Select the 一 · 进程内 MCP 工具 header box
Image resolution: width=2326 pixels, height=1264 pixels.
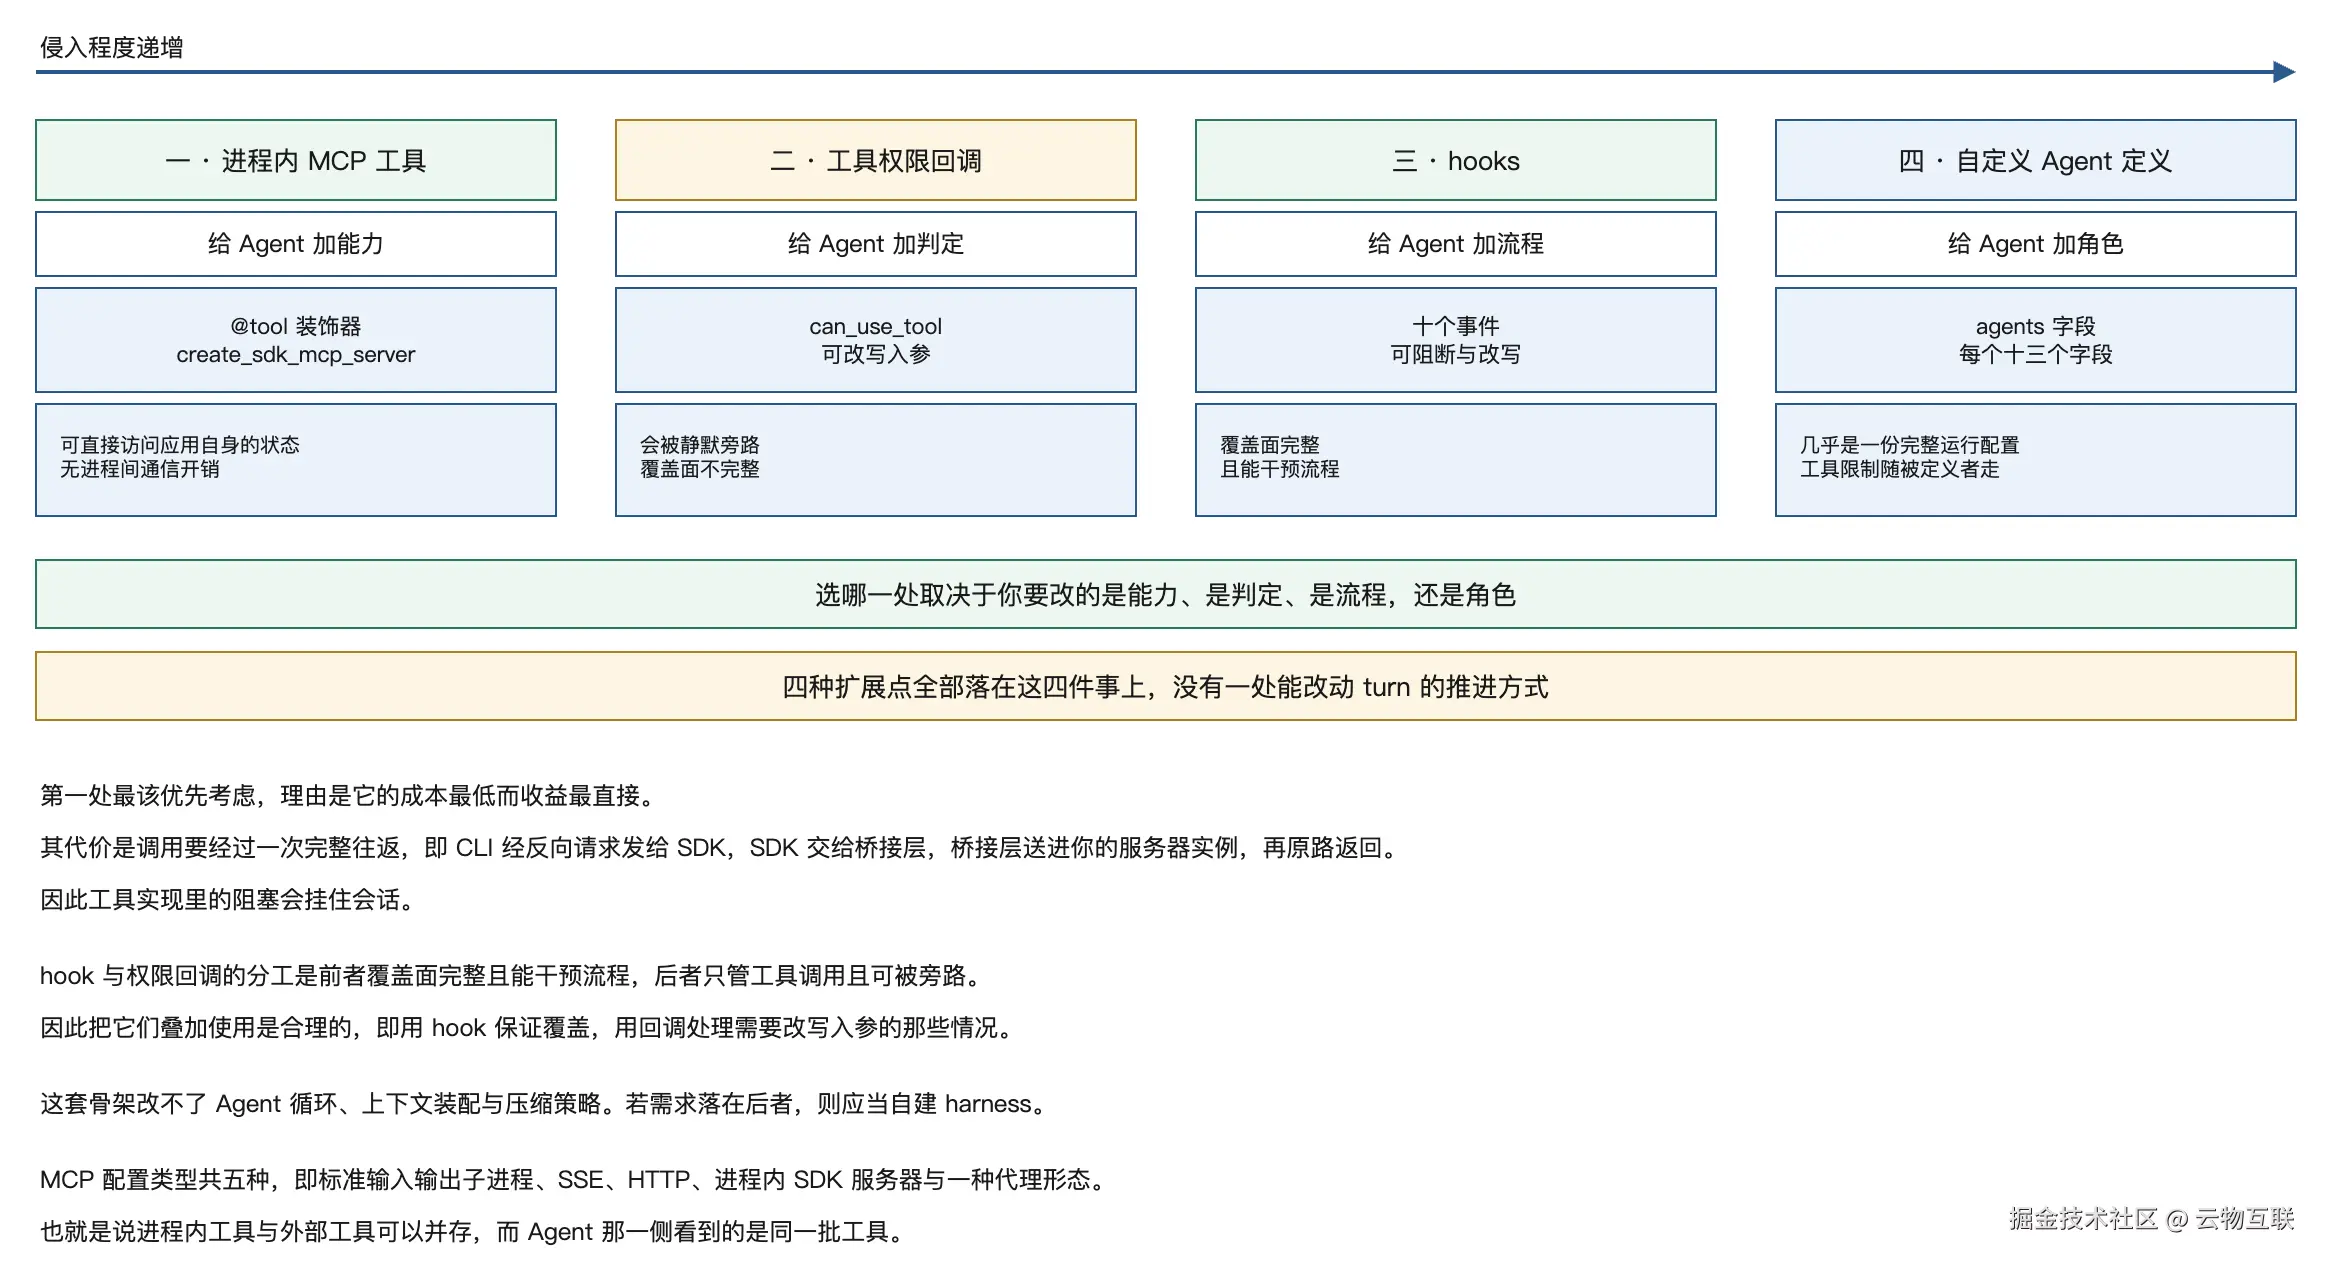point(296,160)
